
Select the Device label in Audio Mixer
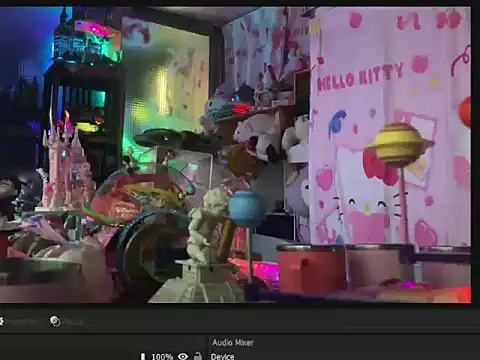pos(222,356)
